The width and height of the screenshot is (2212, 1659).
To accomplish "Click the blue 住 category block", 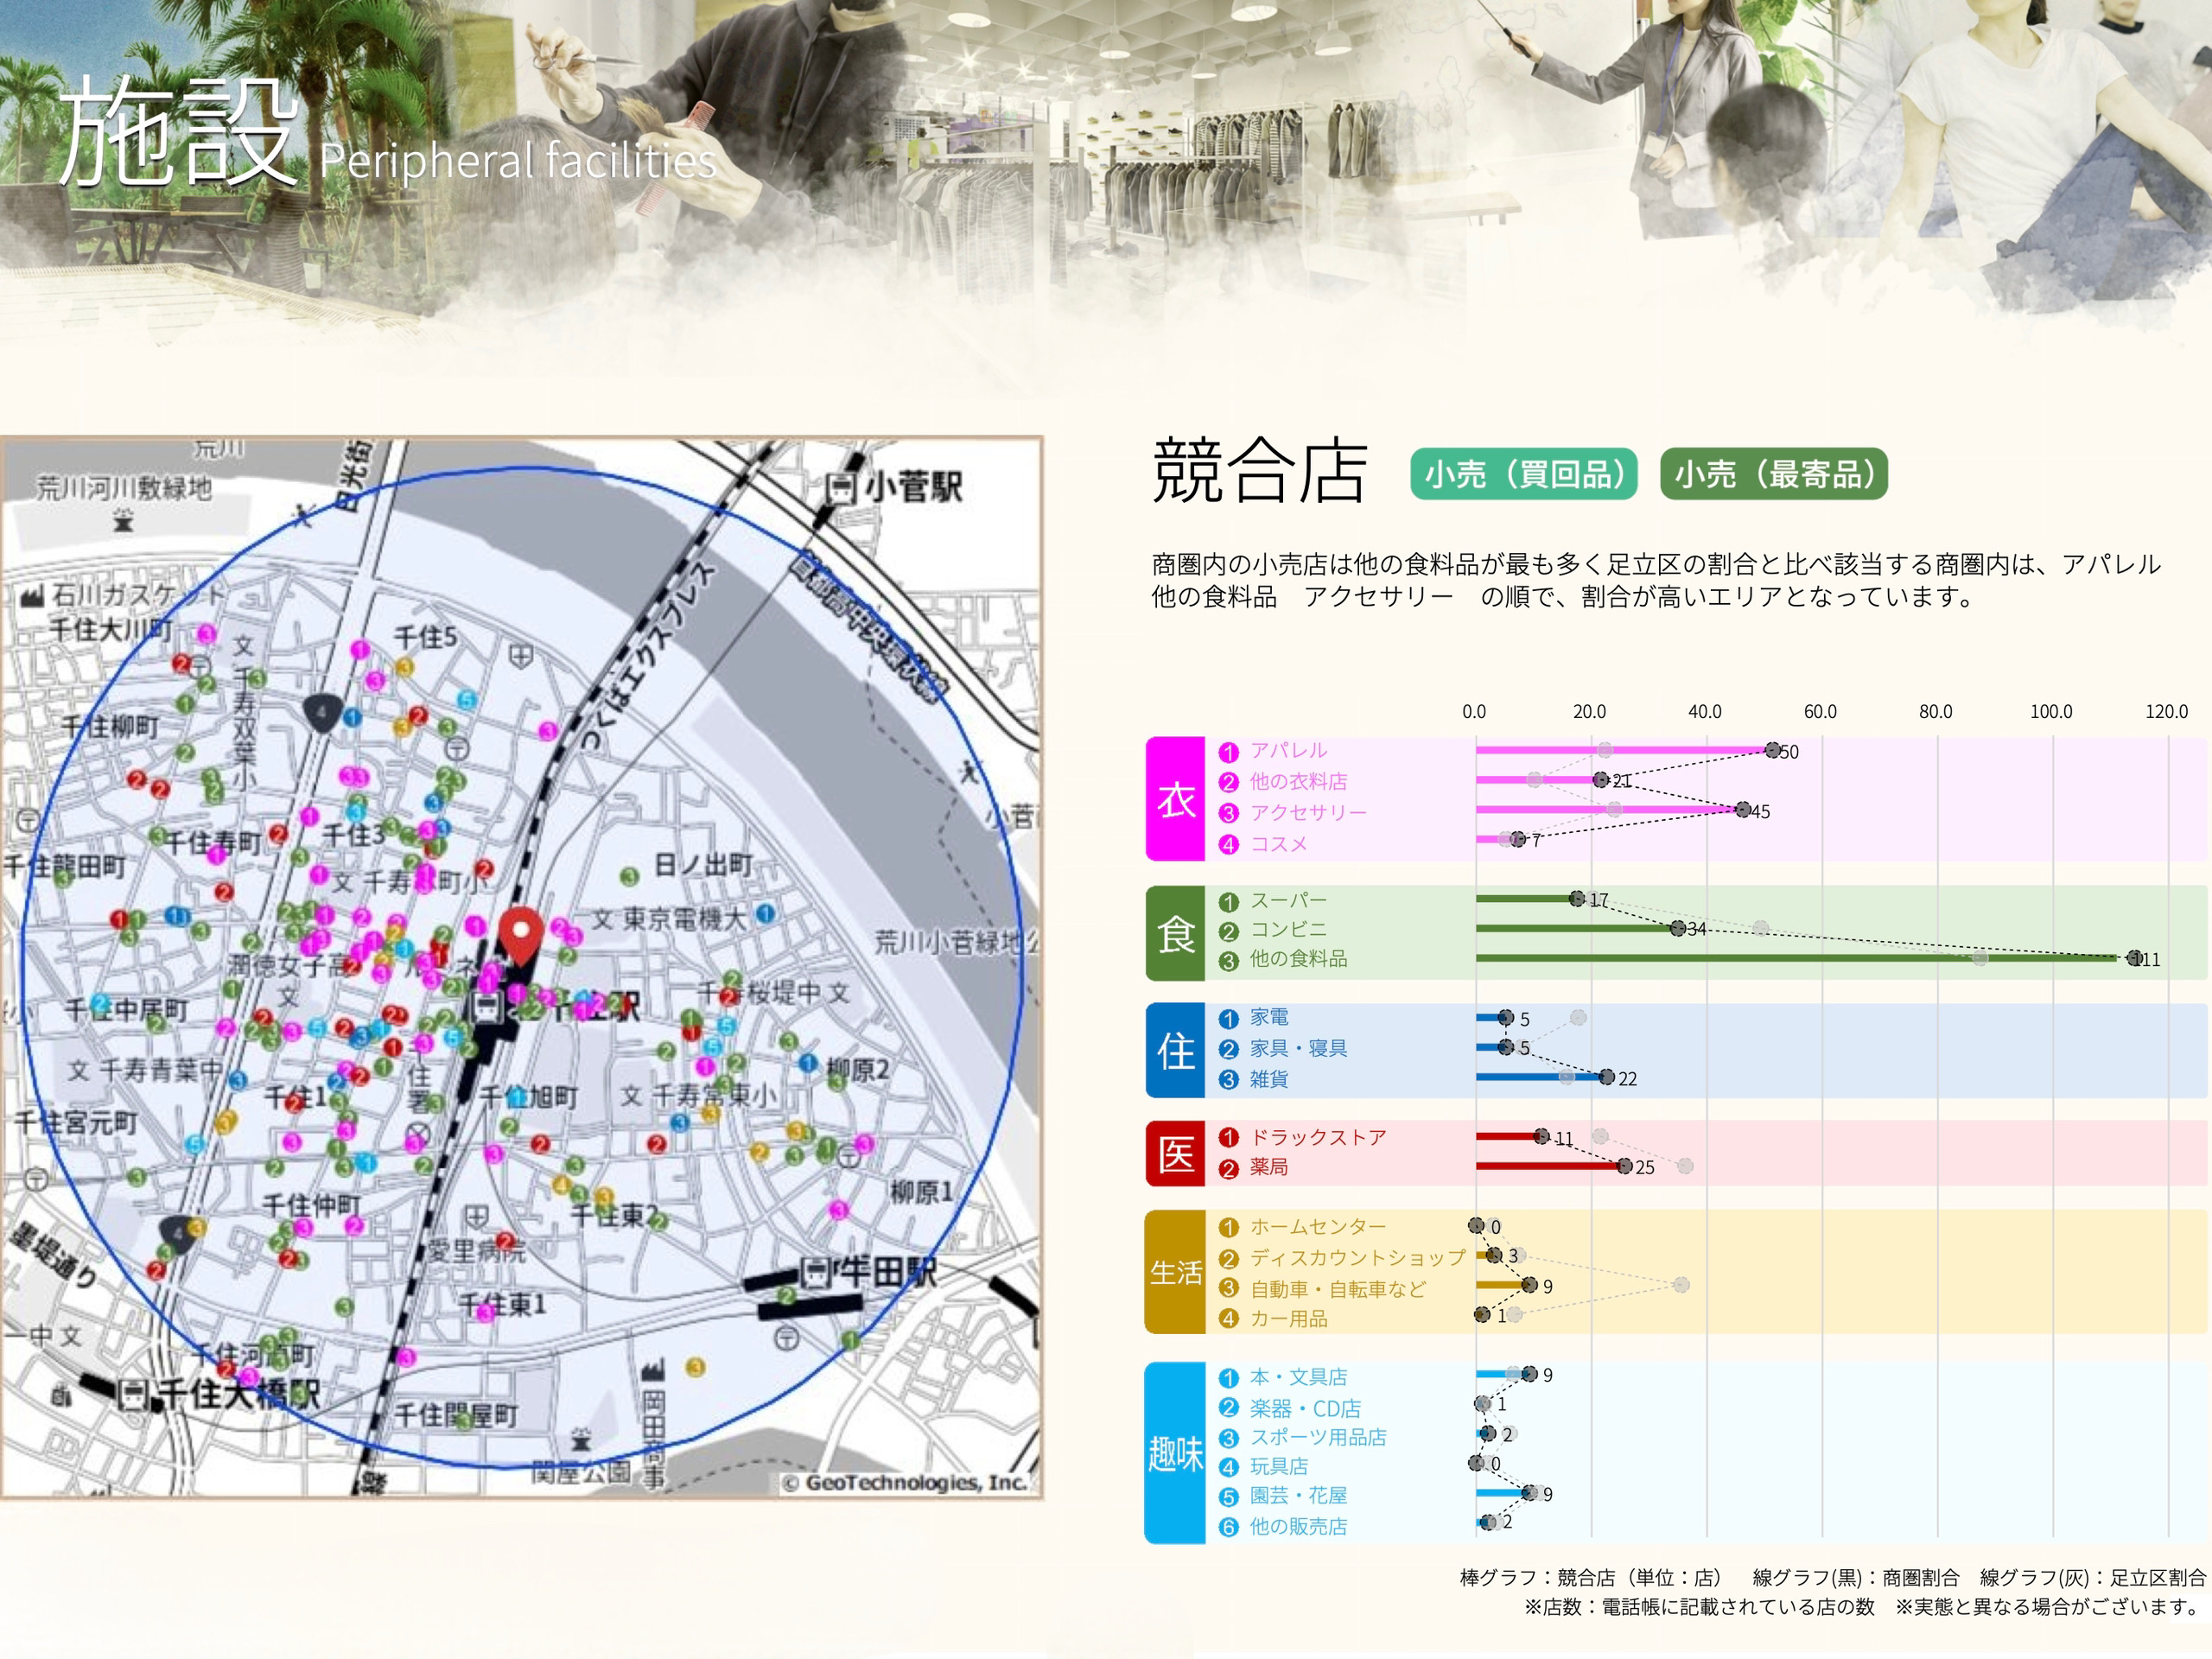I will (1175, 1050).
